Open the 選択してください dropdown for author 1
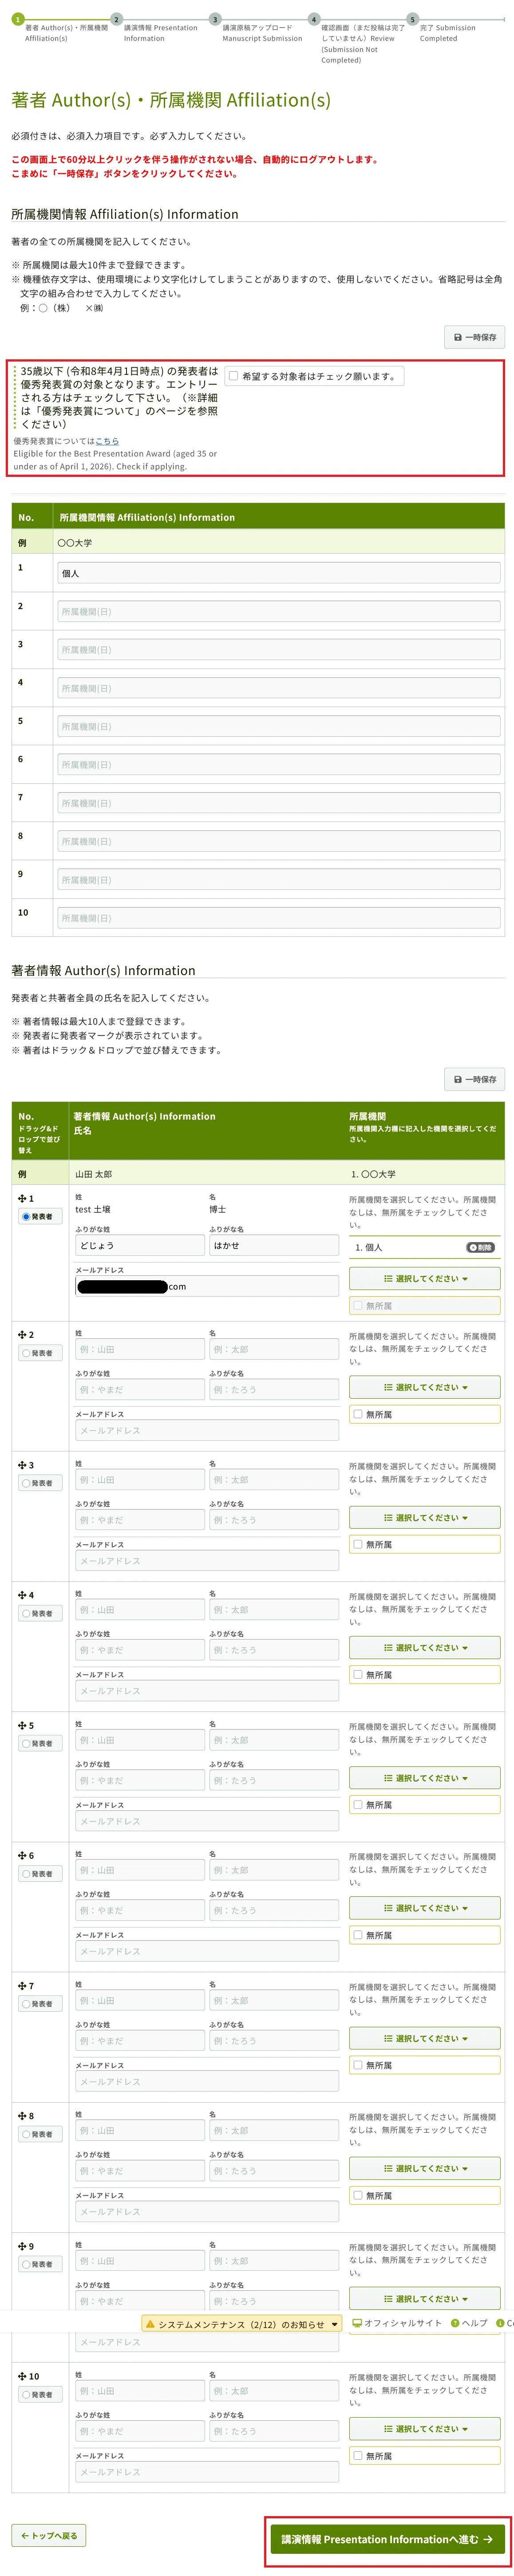514x2576 pixels. [x=424, y=1278]
